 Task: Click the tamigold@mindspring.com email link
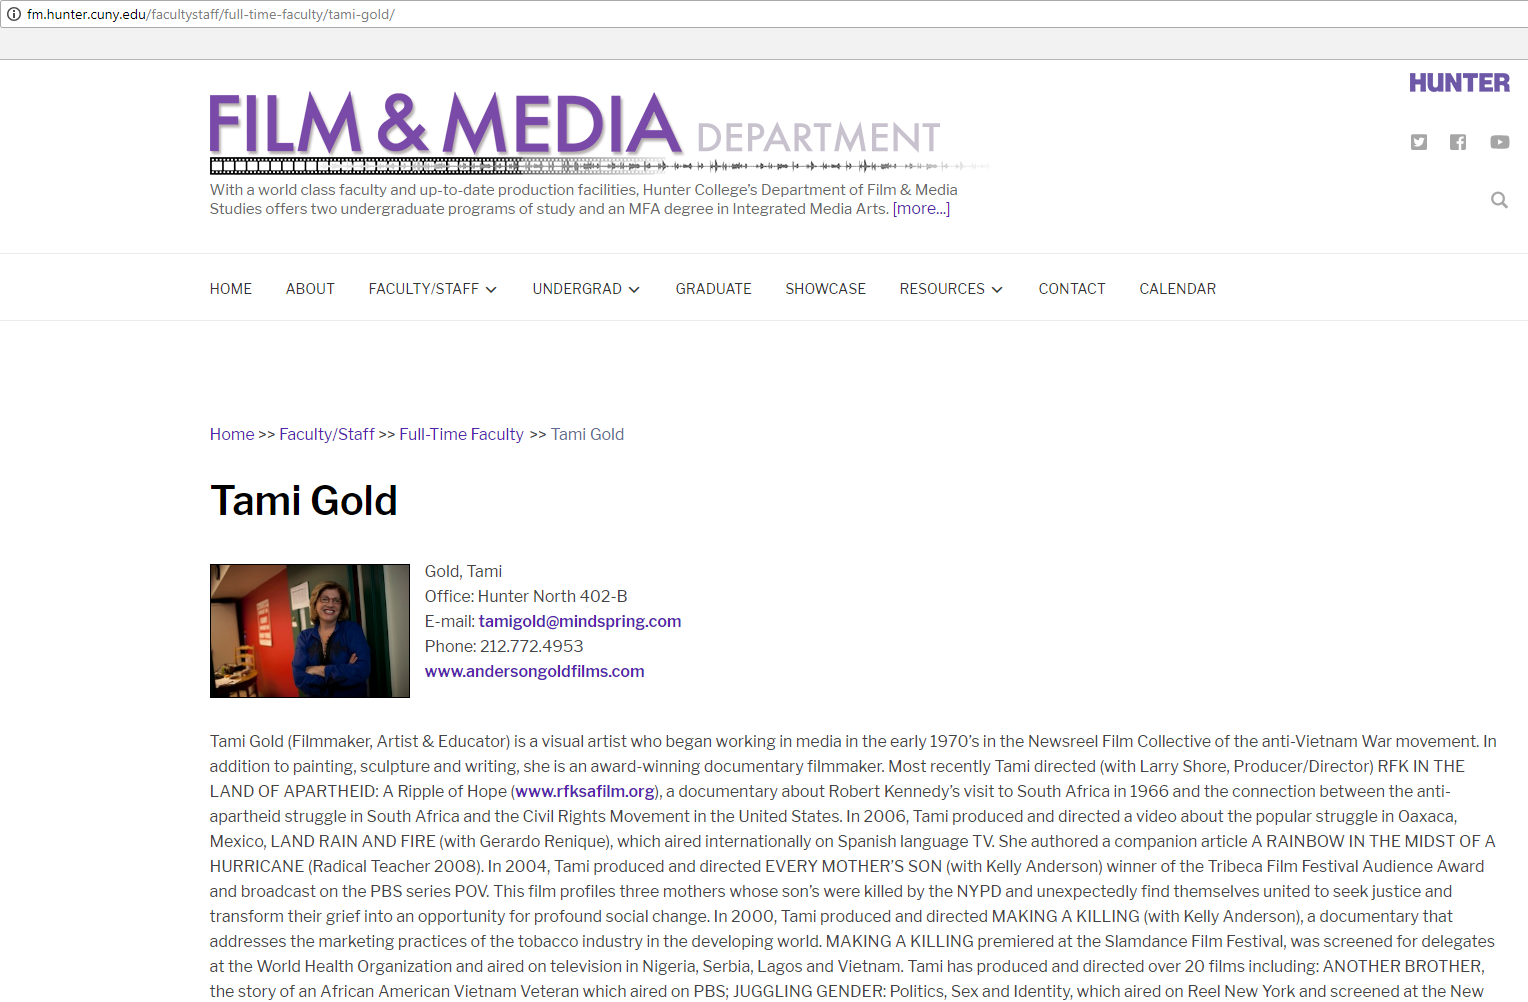click(579, 621)
